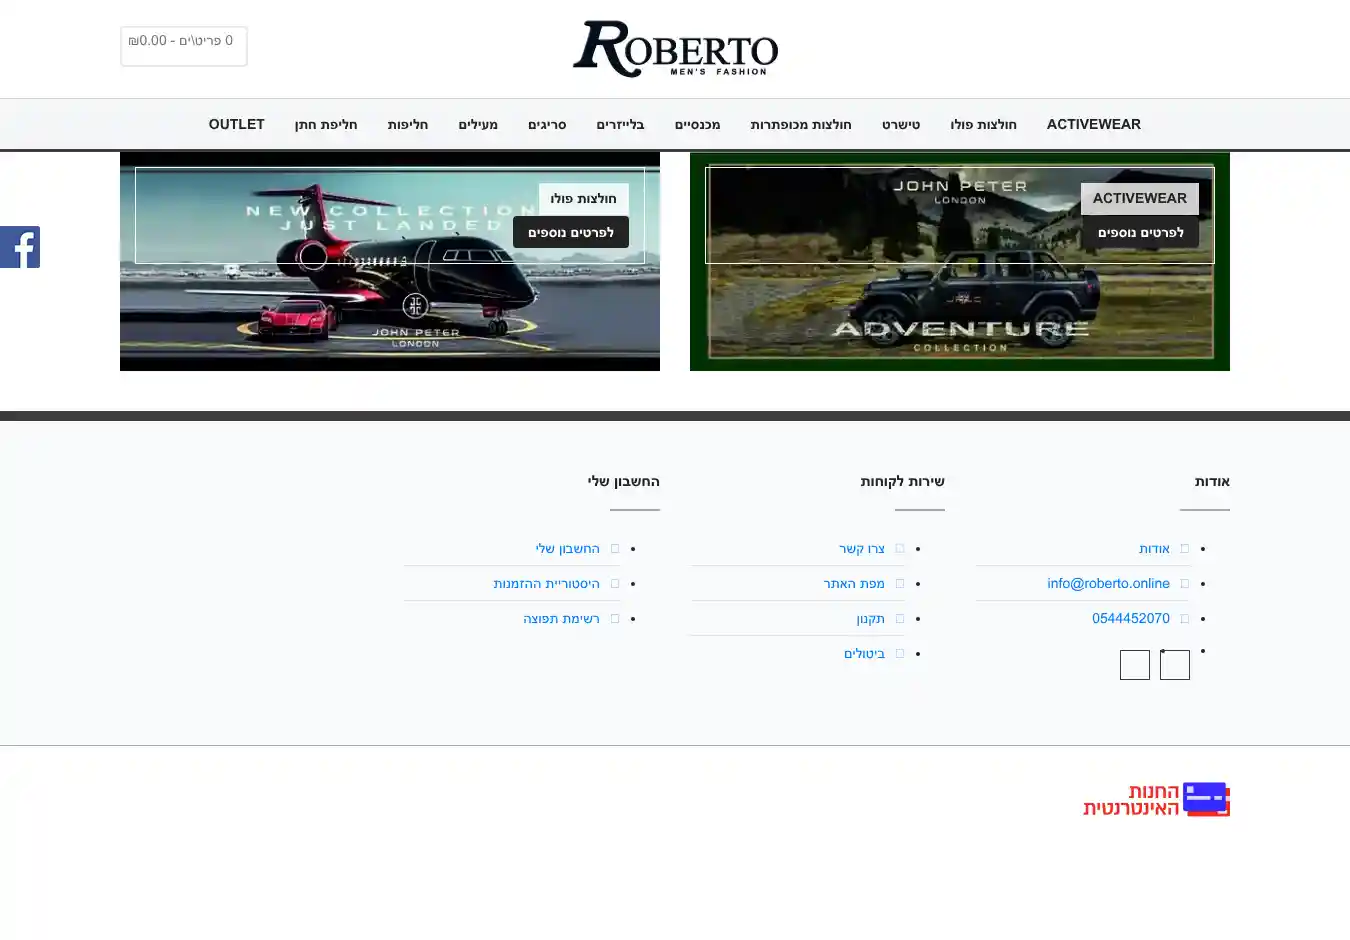Open the ACTIVEWEAR menu item

1093,125
